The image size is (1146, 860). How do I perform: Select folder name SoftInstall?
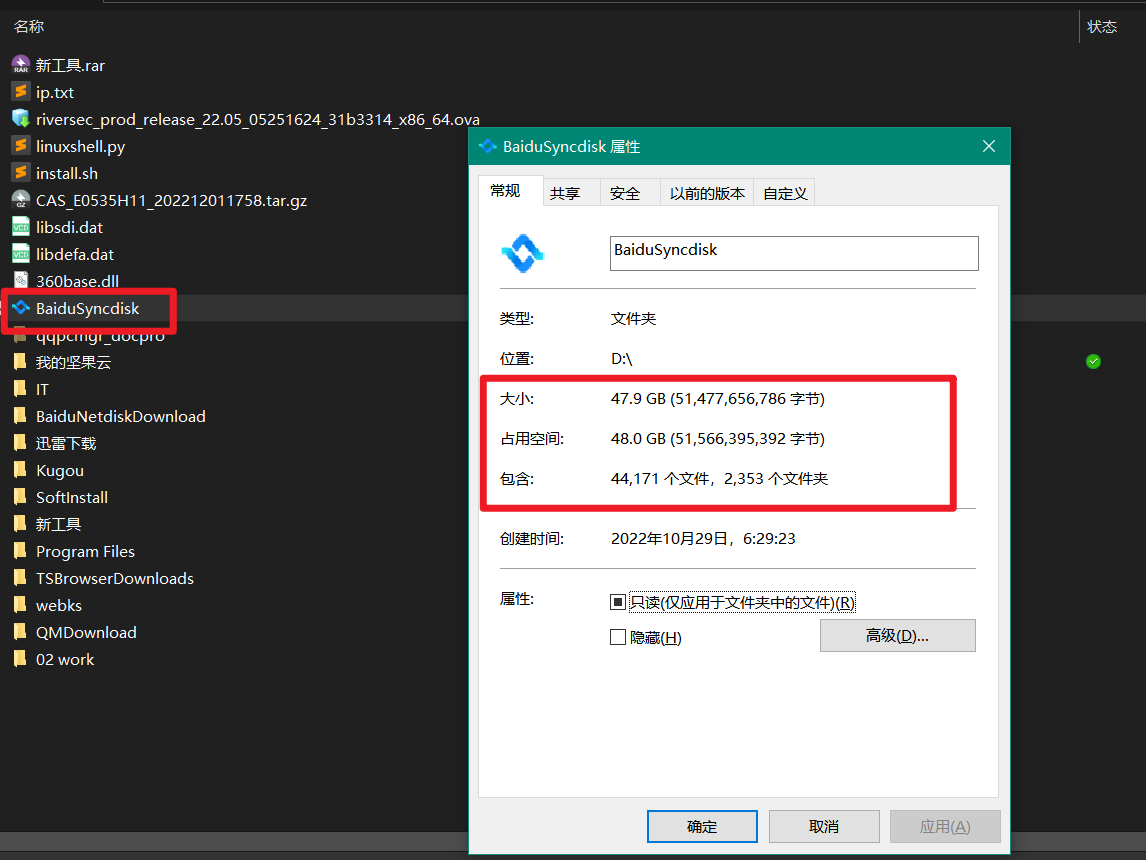(x=72, y=497)
